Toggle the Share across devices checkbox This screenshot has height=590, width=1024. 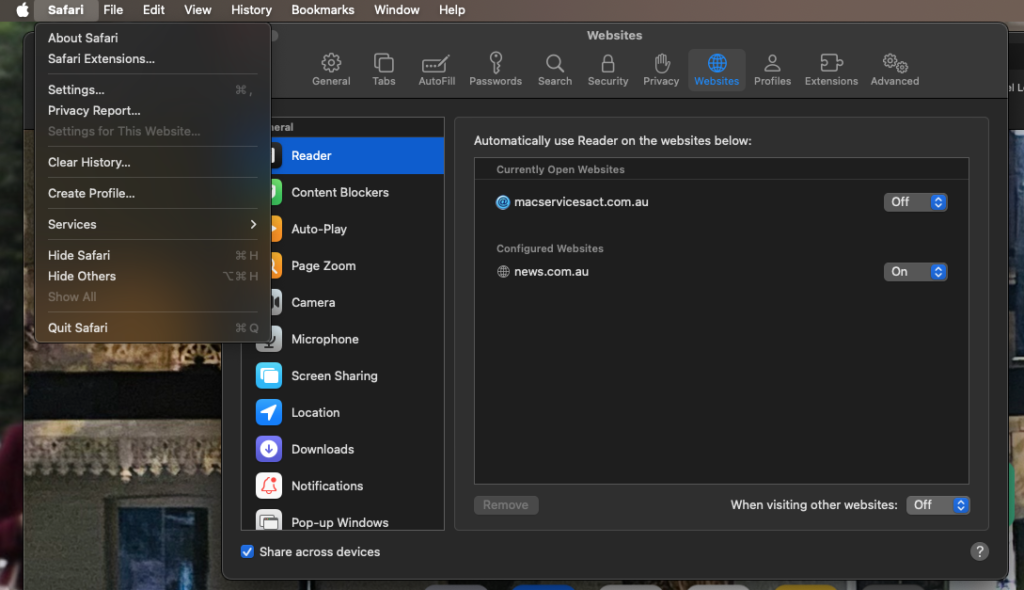[248, 552]
